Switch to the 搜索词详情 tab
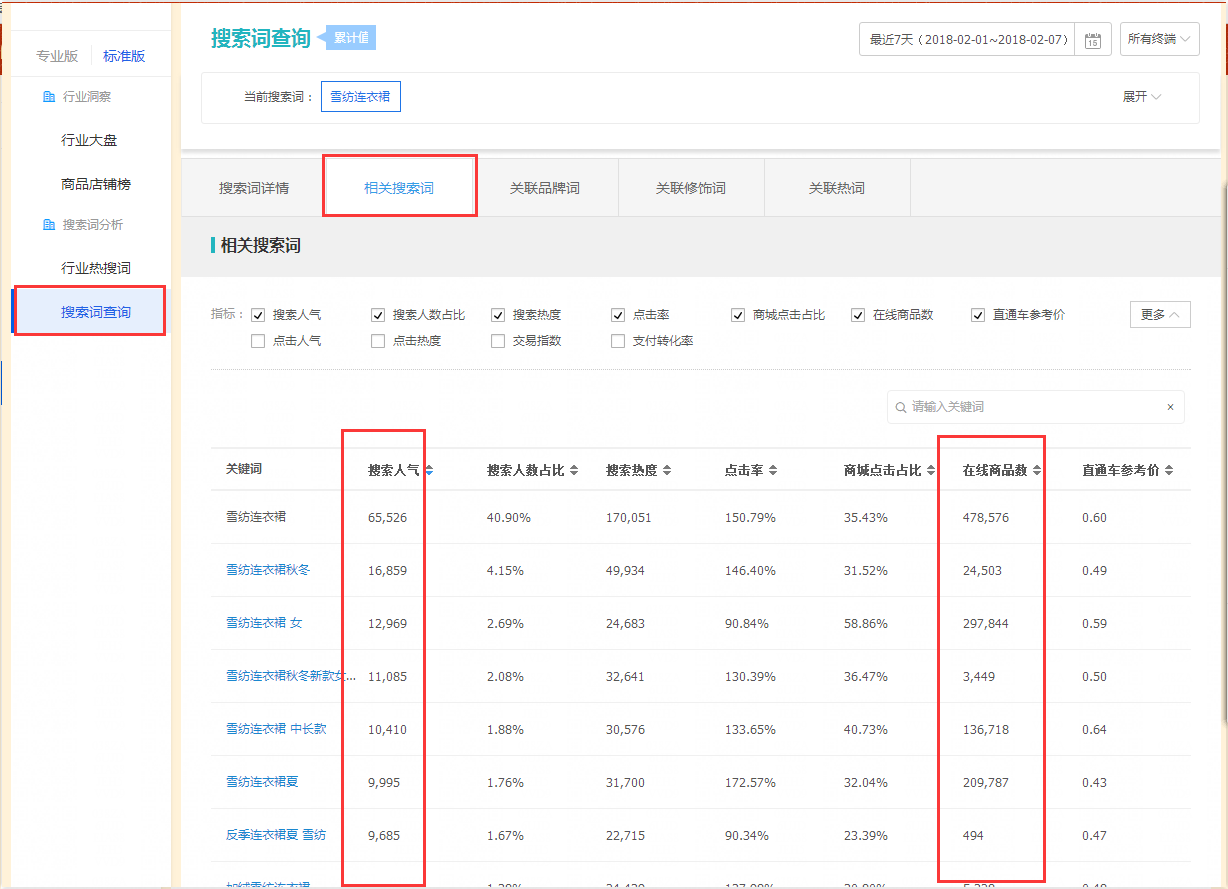This screenshot has width=1228, height=889. tap(254, 188)
